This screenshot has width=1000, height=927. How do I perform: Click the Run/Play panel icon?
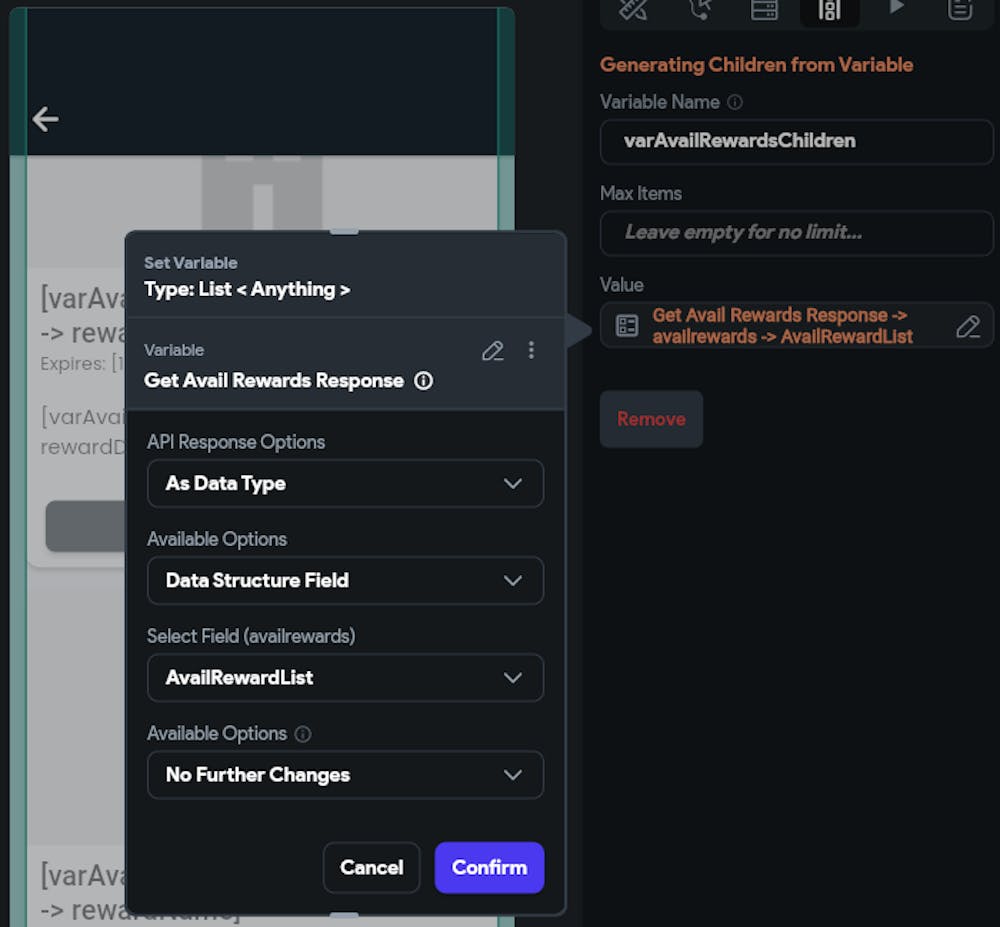896,8
